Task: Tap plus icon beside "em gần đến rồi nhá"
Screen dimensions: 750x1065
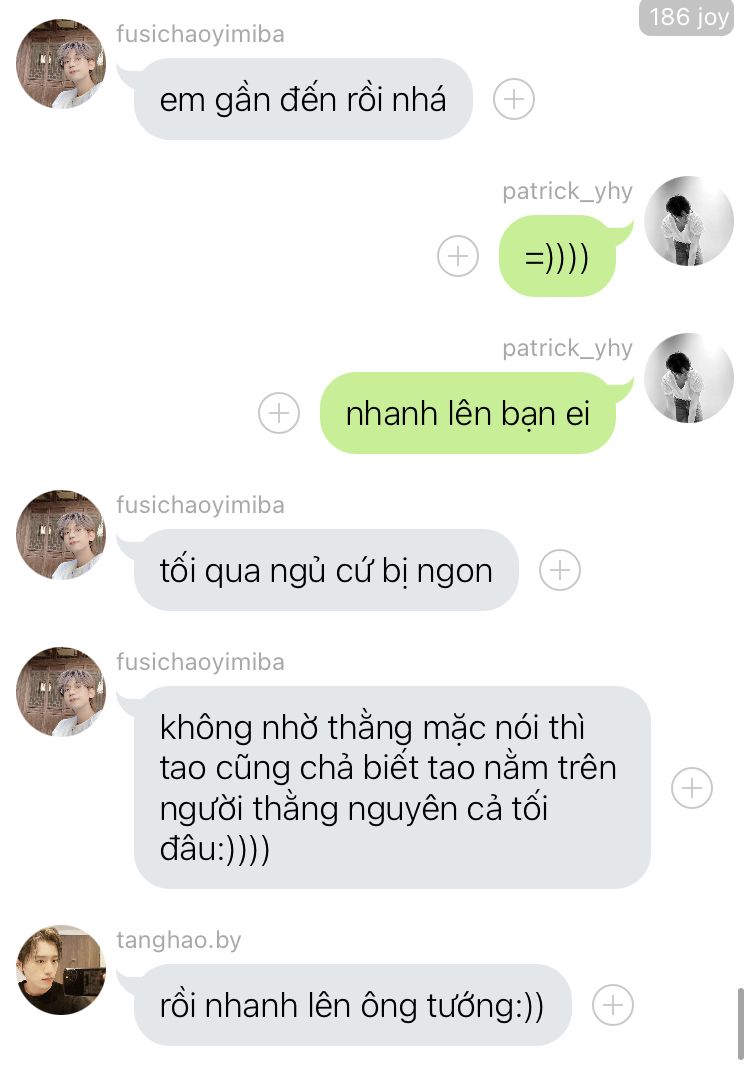Action: point(514,99)
